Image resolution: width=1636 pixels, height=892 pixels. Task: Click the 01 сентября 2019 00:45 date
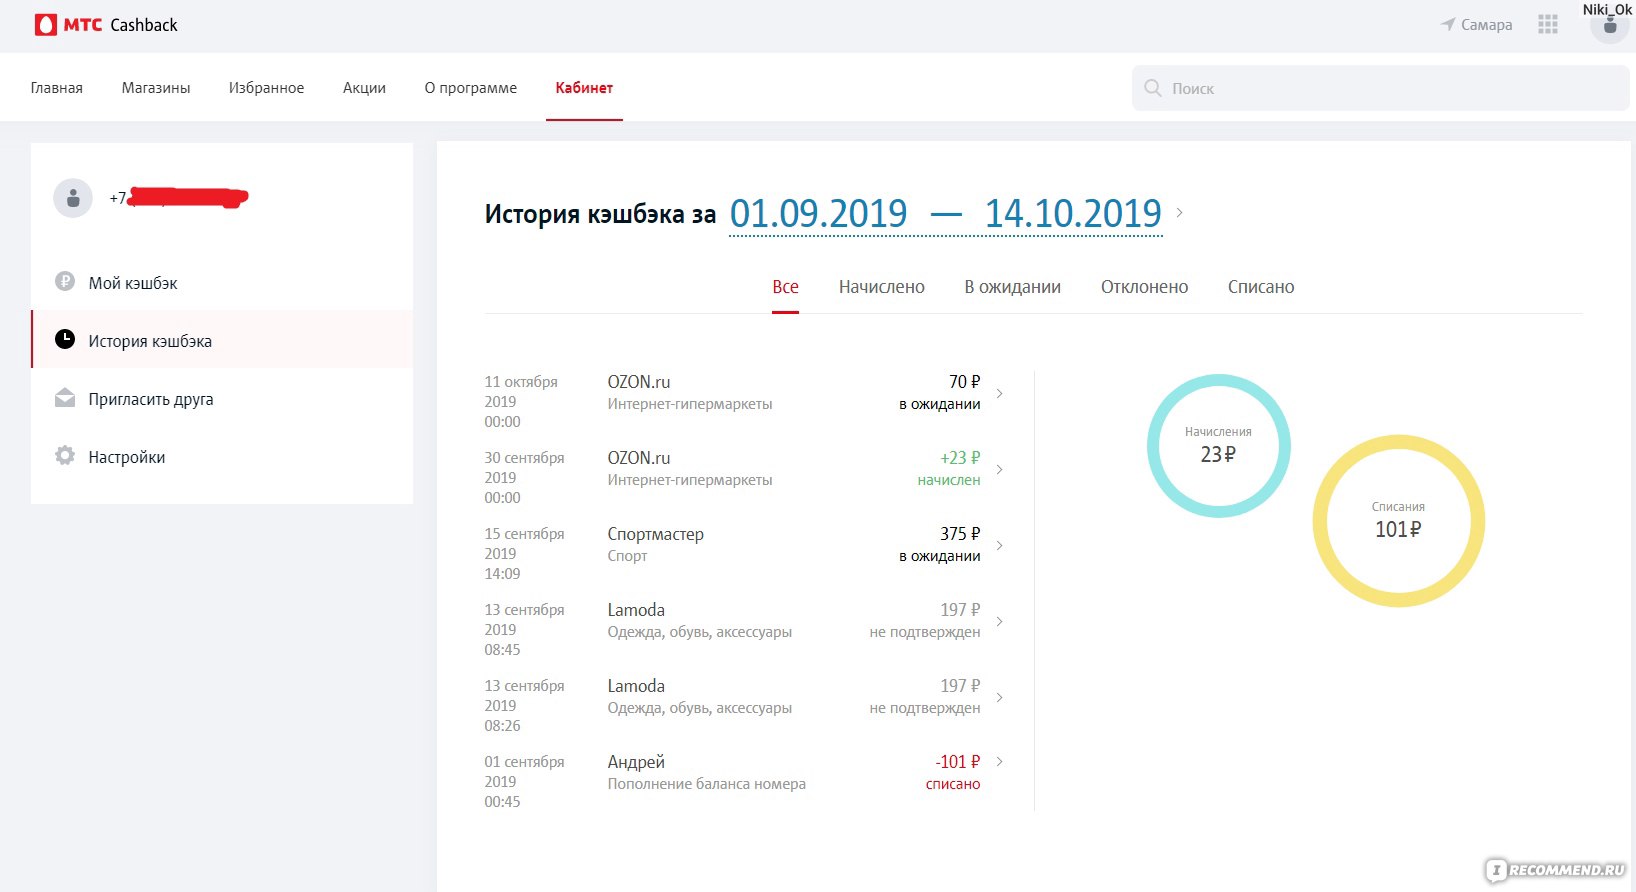click(524, 782)
